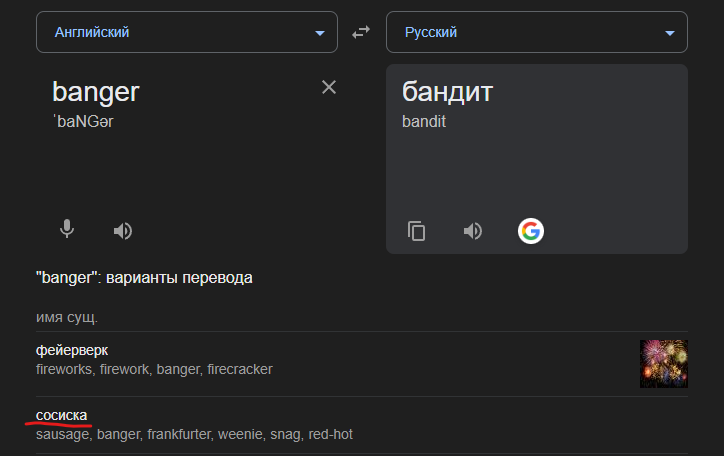Click the microphone voice input icon
This screenshot has width=724, height=456.
pos(67,229)
